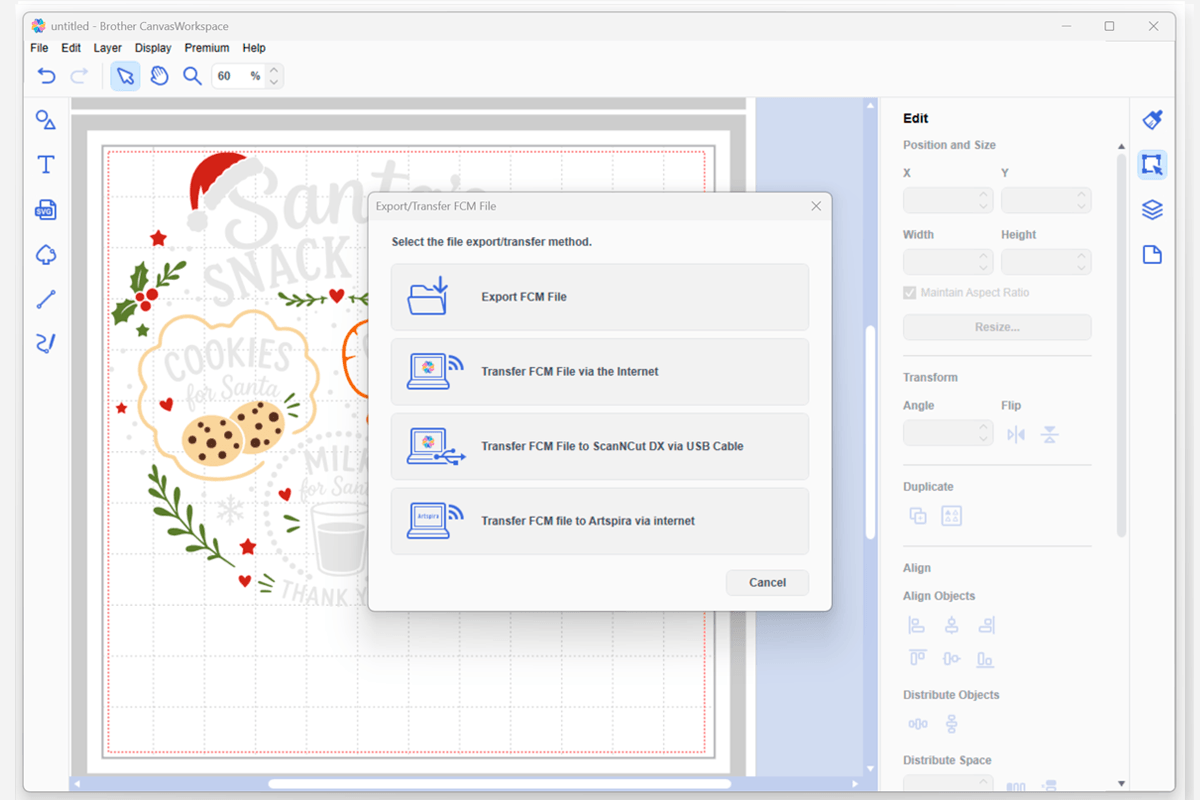Open the File menu

point(39,48)
